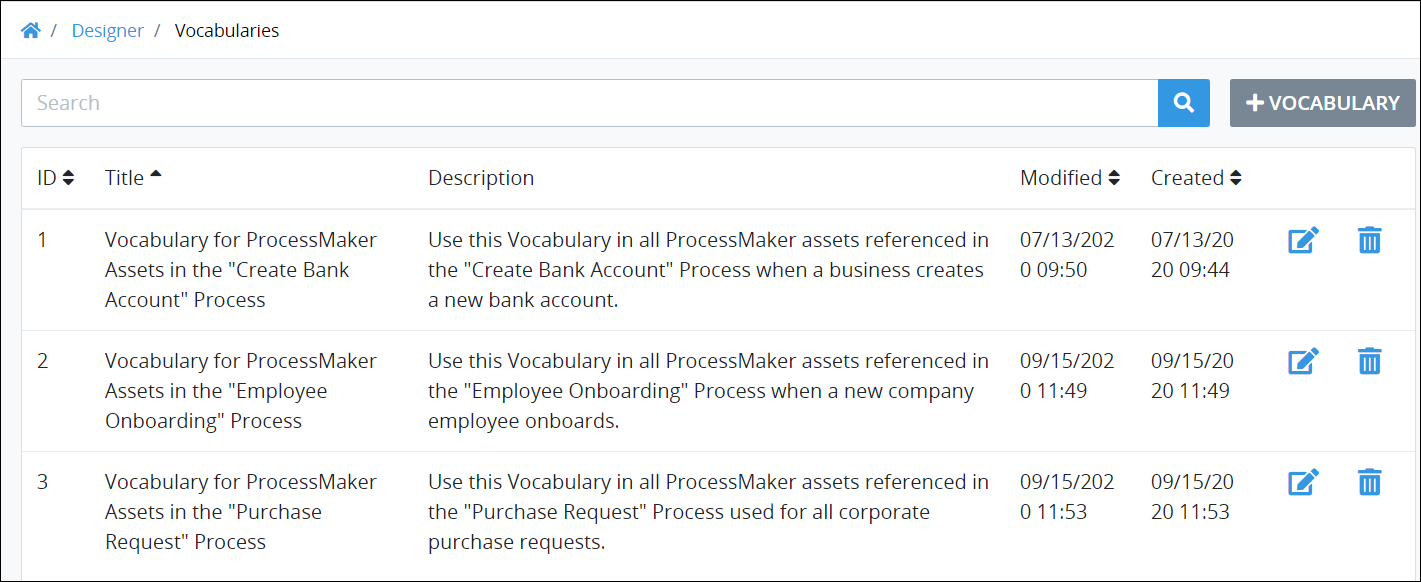Click the magnifier search button
The width and height of the screenshot is (1421, 582).
1184,103
